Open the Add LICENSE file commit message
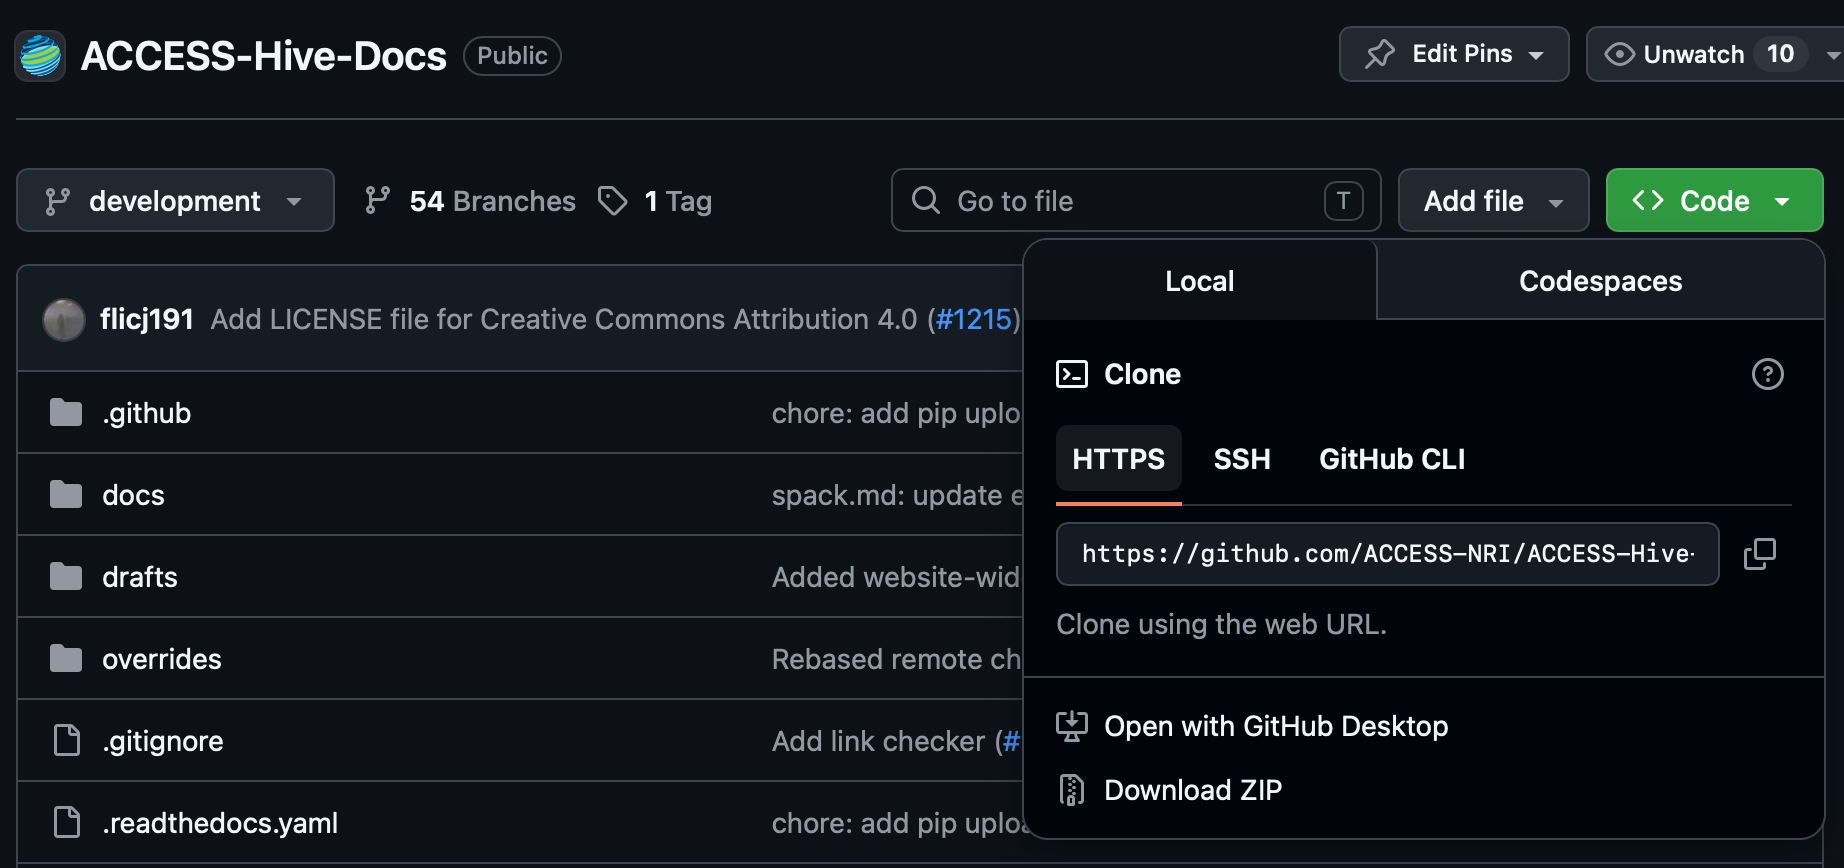This screenshot has width=1844, height=868. (x=564, y=319)
